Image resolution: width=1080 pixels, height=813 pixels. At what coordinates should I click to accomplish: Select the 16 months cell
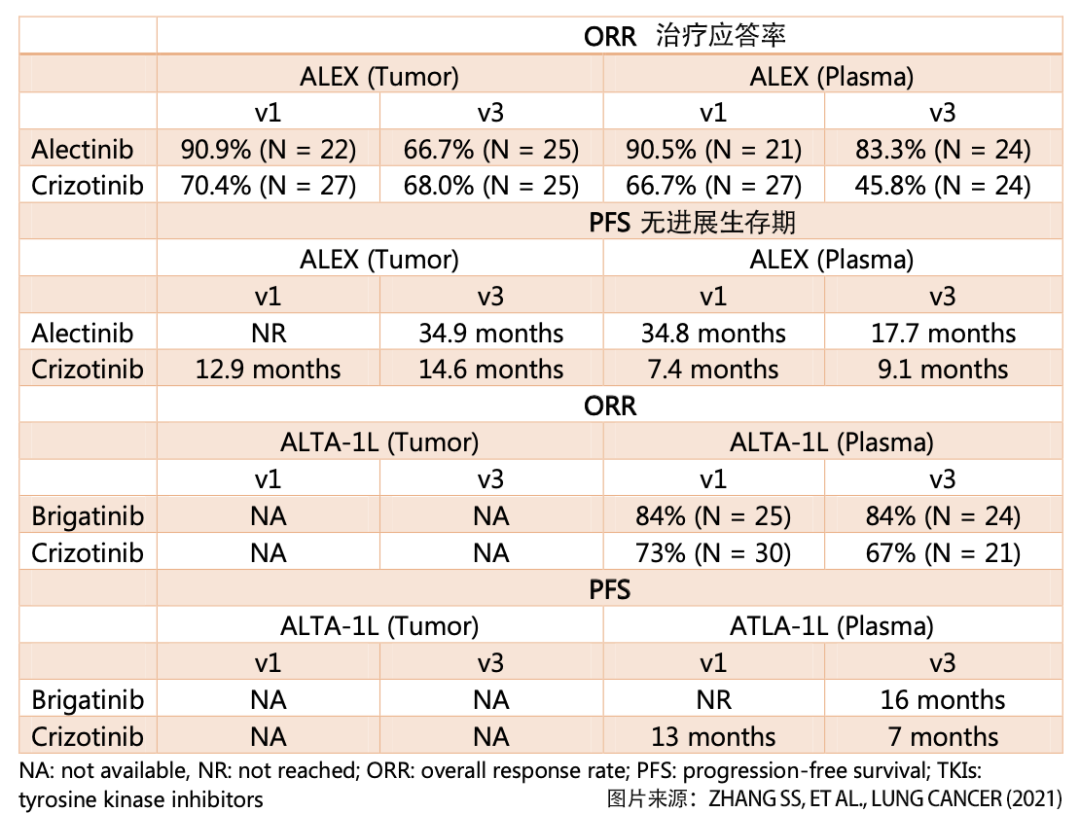[x=942, y=700]
